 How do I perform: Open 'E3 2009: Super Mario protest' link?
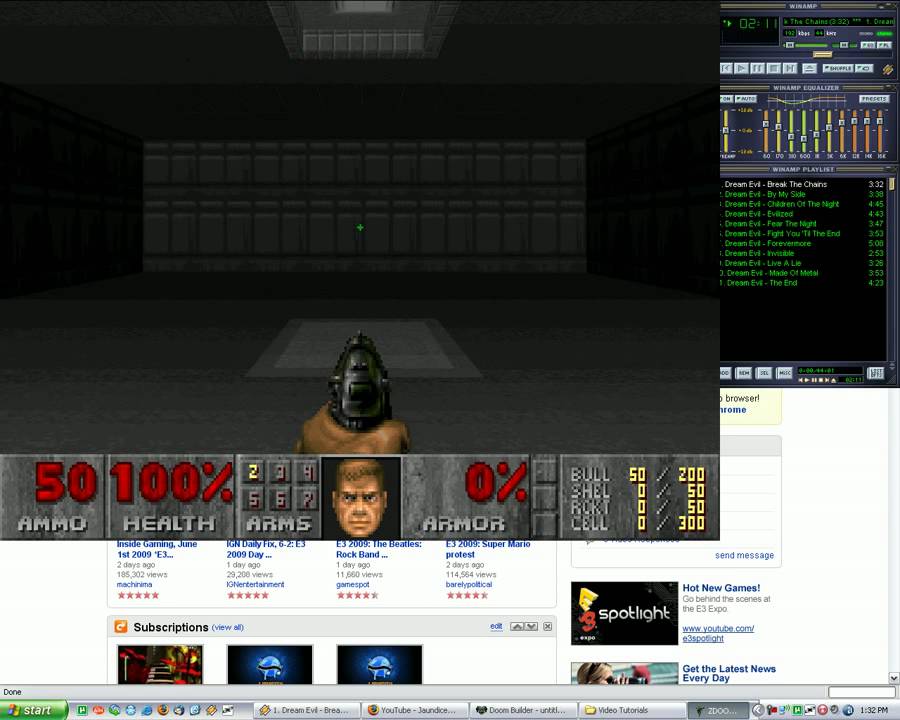click(488, 549)
